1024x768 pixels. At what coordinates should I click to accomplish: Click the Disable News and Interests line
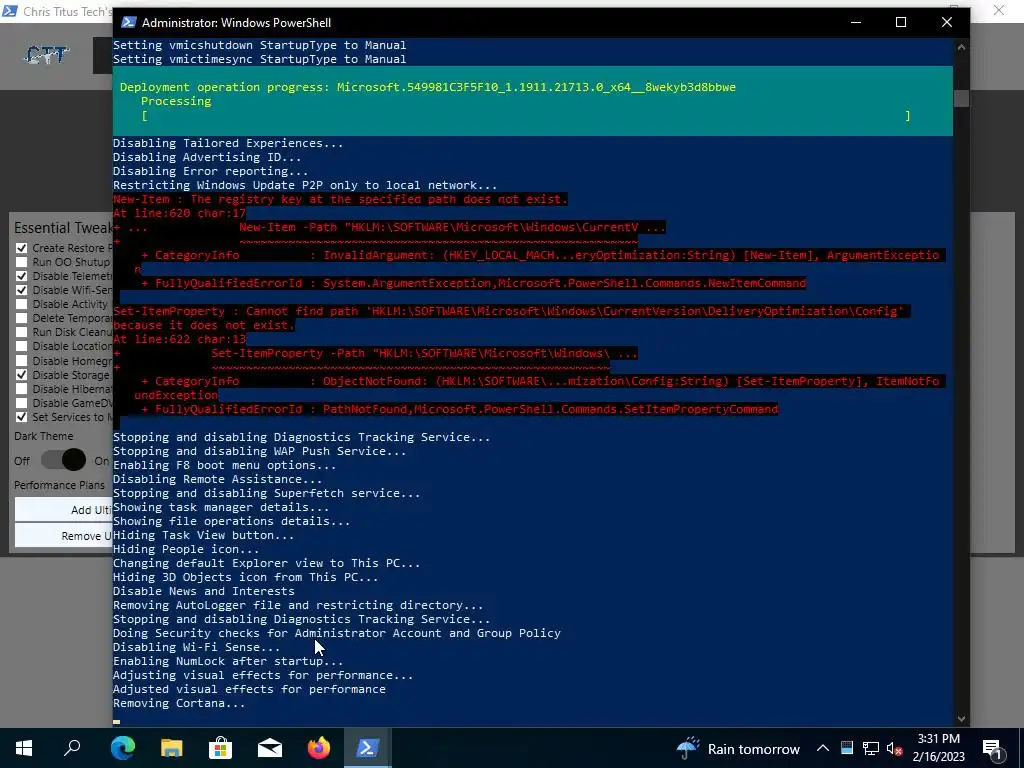[x=204, y=591]
